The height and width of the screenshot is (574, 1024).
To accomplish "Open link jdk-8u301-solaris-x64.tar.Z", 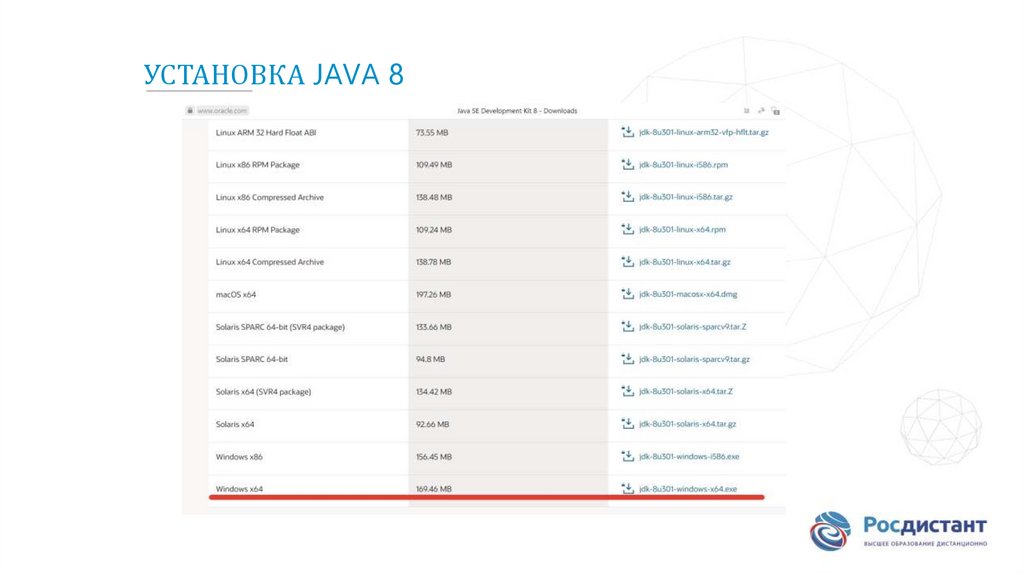I will (686, 391).
